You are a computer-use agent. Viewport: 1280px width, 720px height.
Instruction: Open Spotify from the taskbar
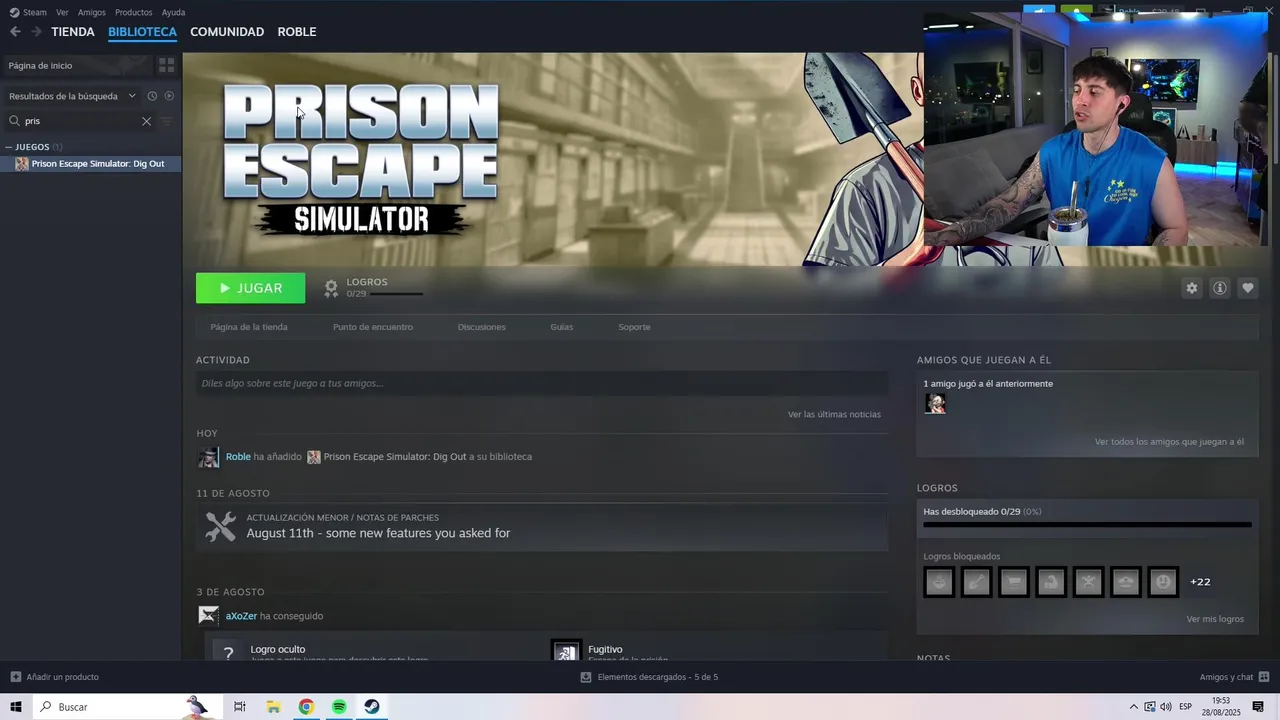[x=339, y=707]
